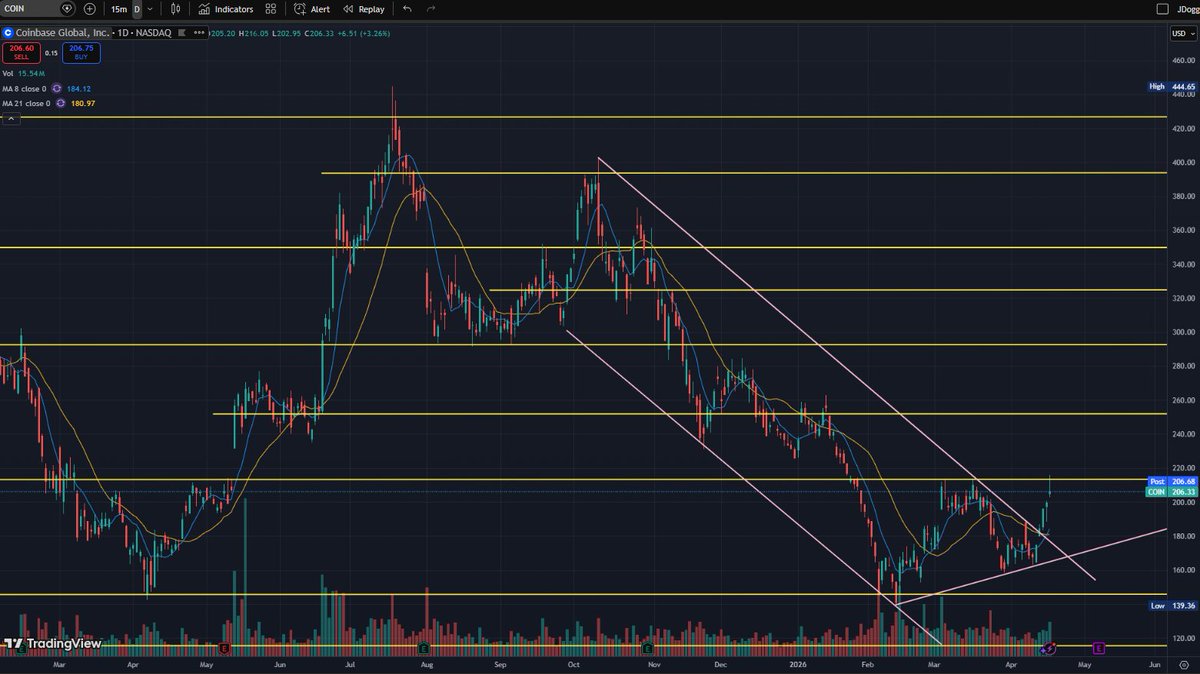Click the red earnings marker near May 2025
Viewport: 1200px width, 674px height.
(225, 649)
